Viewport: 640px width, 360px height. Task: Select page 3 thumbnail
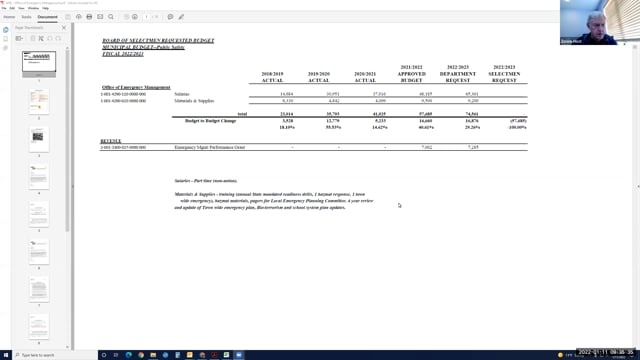click(39, 139)
